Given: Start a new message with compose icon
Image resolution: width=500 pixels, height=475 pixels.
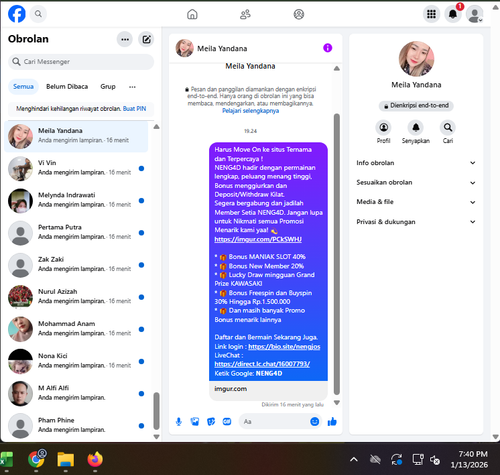Looking at the screenshot, I should 146,39.
